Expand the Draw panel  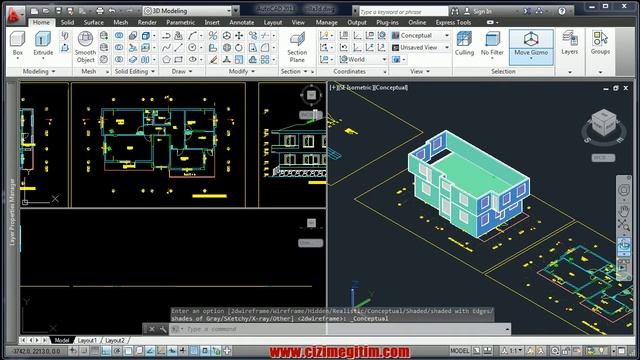coord(182,71)
